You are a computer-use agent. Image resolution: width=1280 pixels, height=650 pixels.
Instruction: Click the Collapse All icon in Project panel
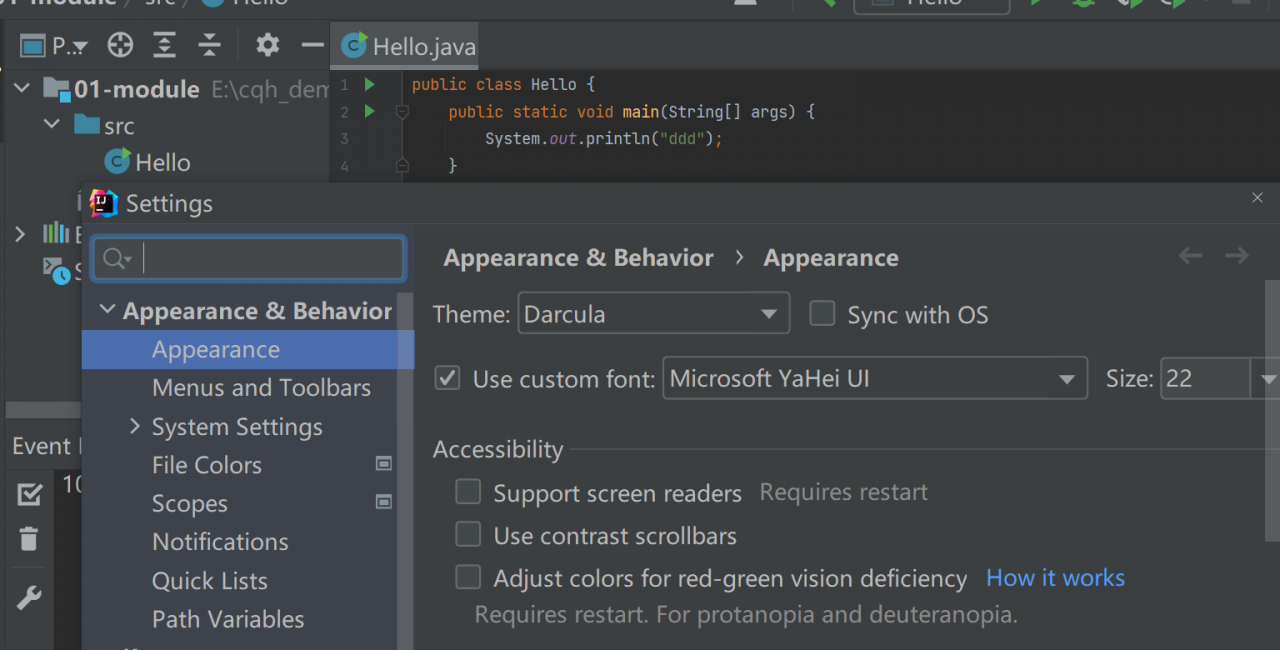[x=209, y=45]
